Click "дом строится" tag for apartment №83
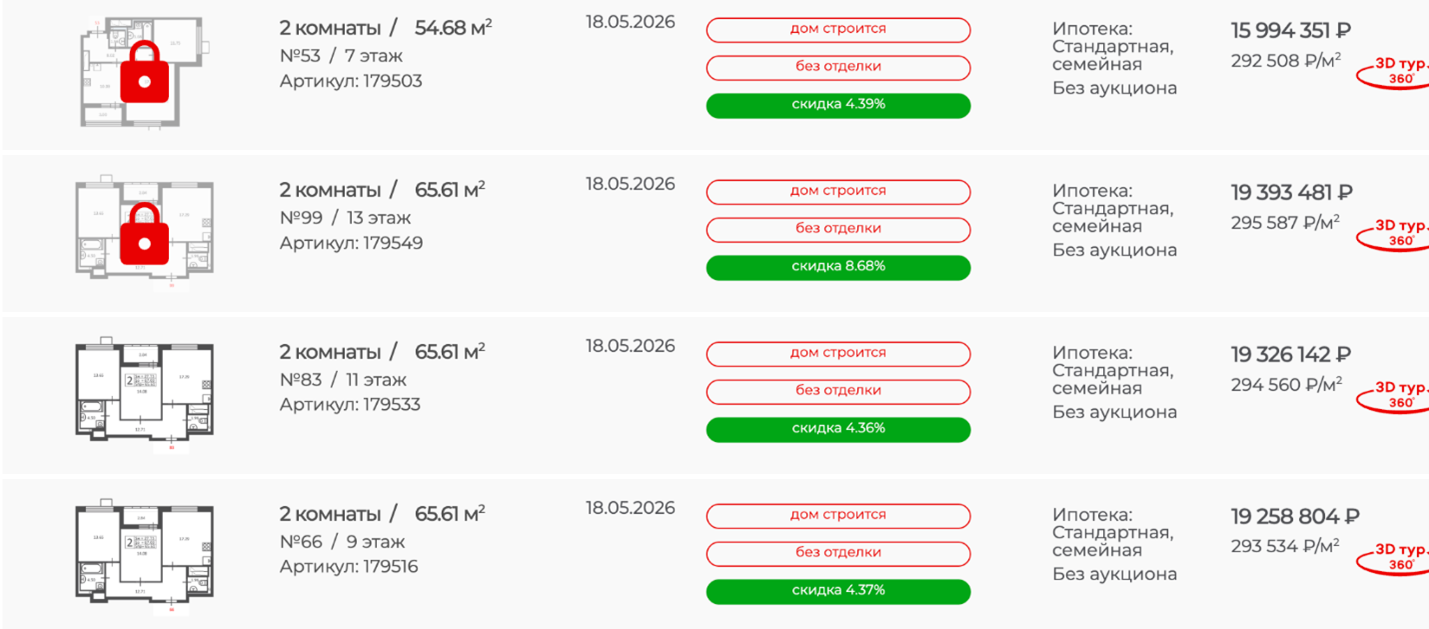 pyautogui.click(x=838, y=353)
